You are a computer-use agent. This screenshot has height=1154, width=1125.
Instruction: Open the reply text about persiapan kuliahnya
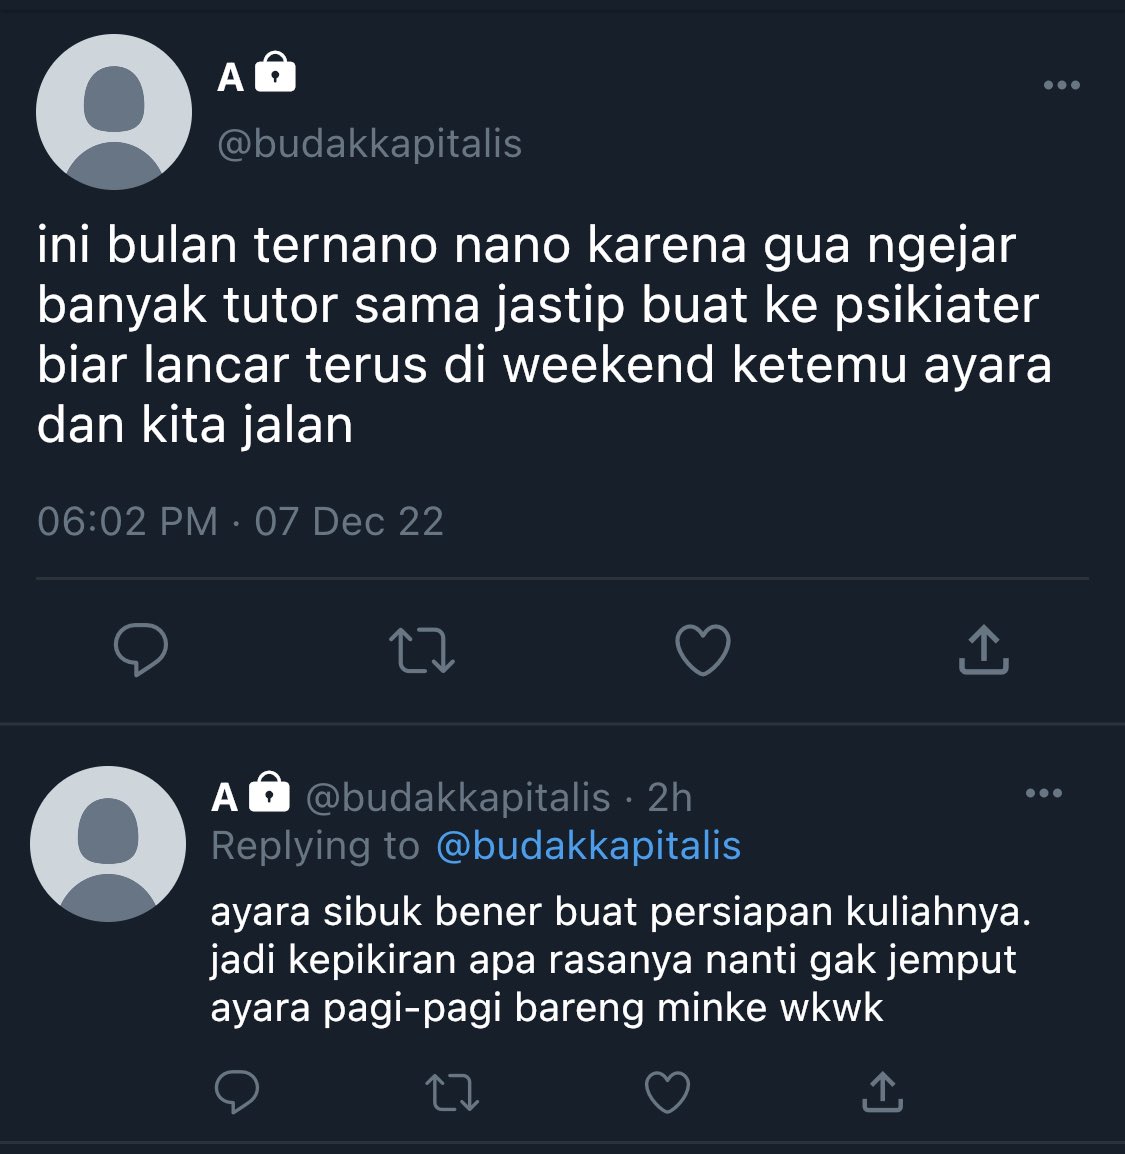(x=620, y=960)
